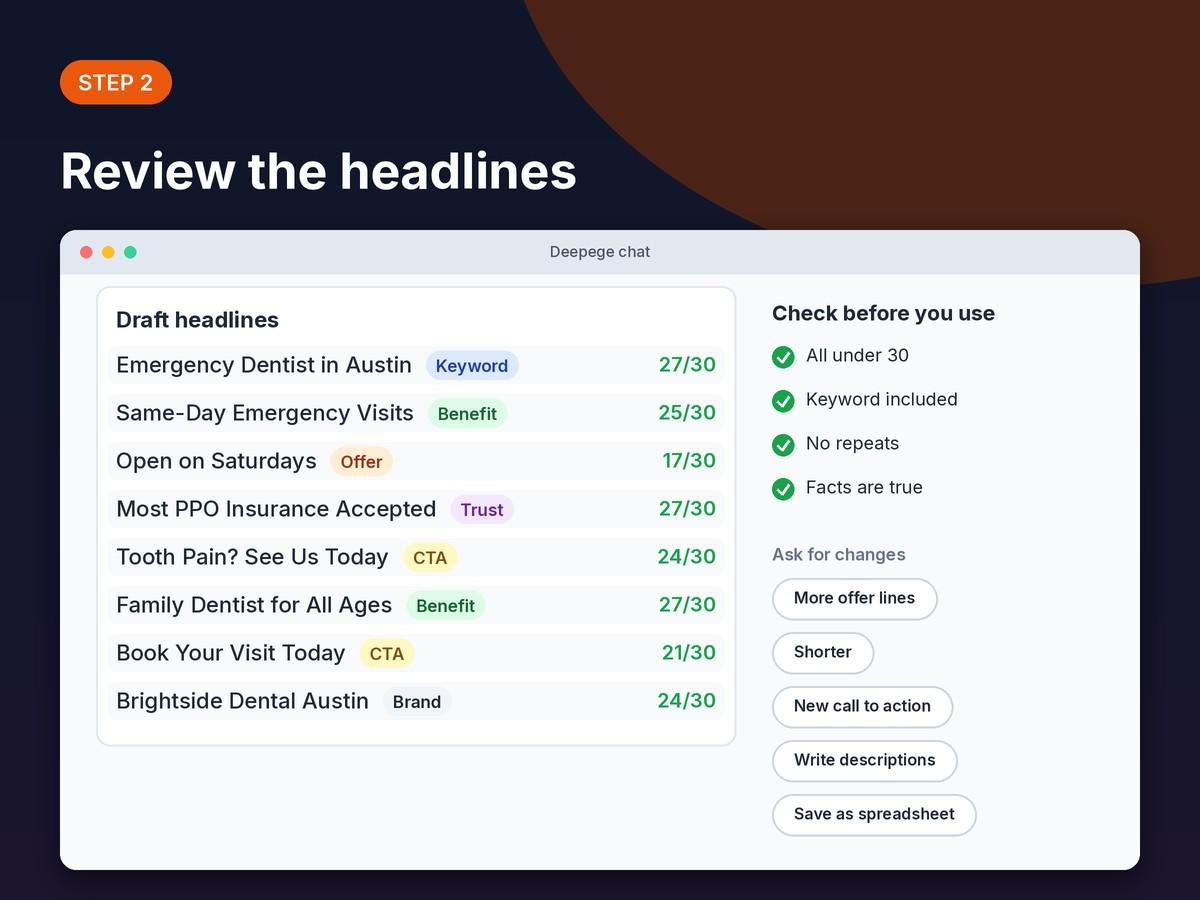Click Write descriptions button
Viewport: 1200px width, 900px height.
[x=864, y=761]
